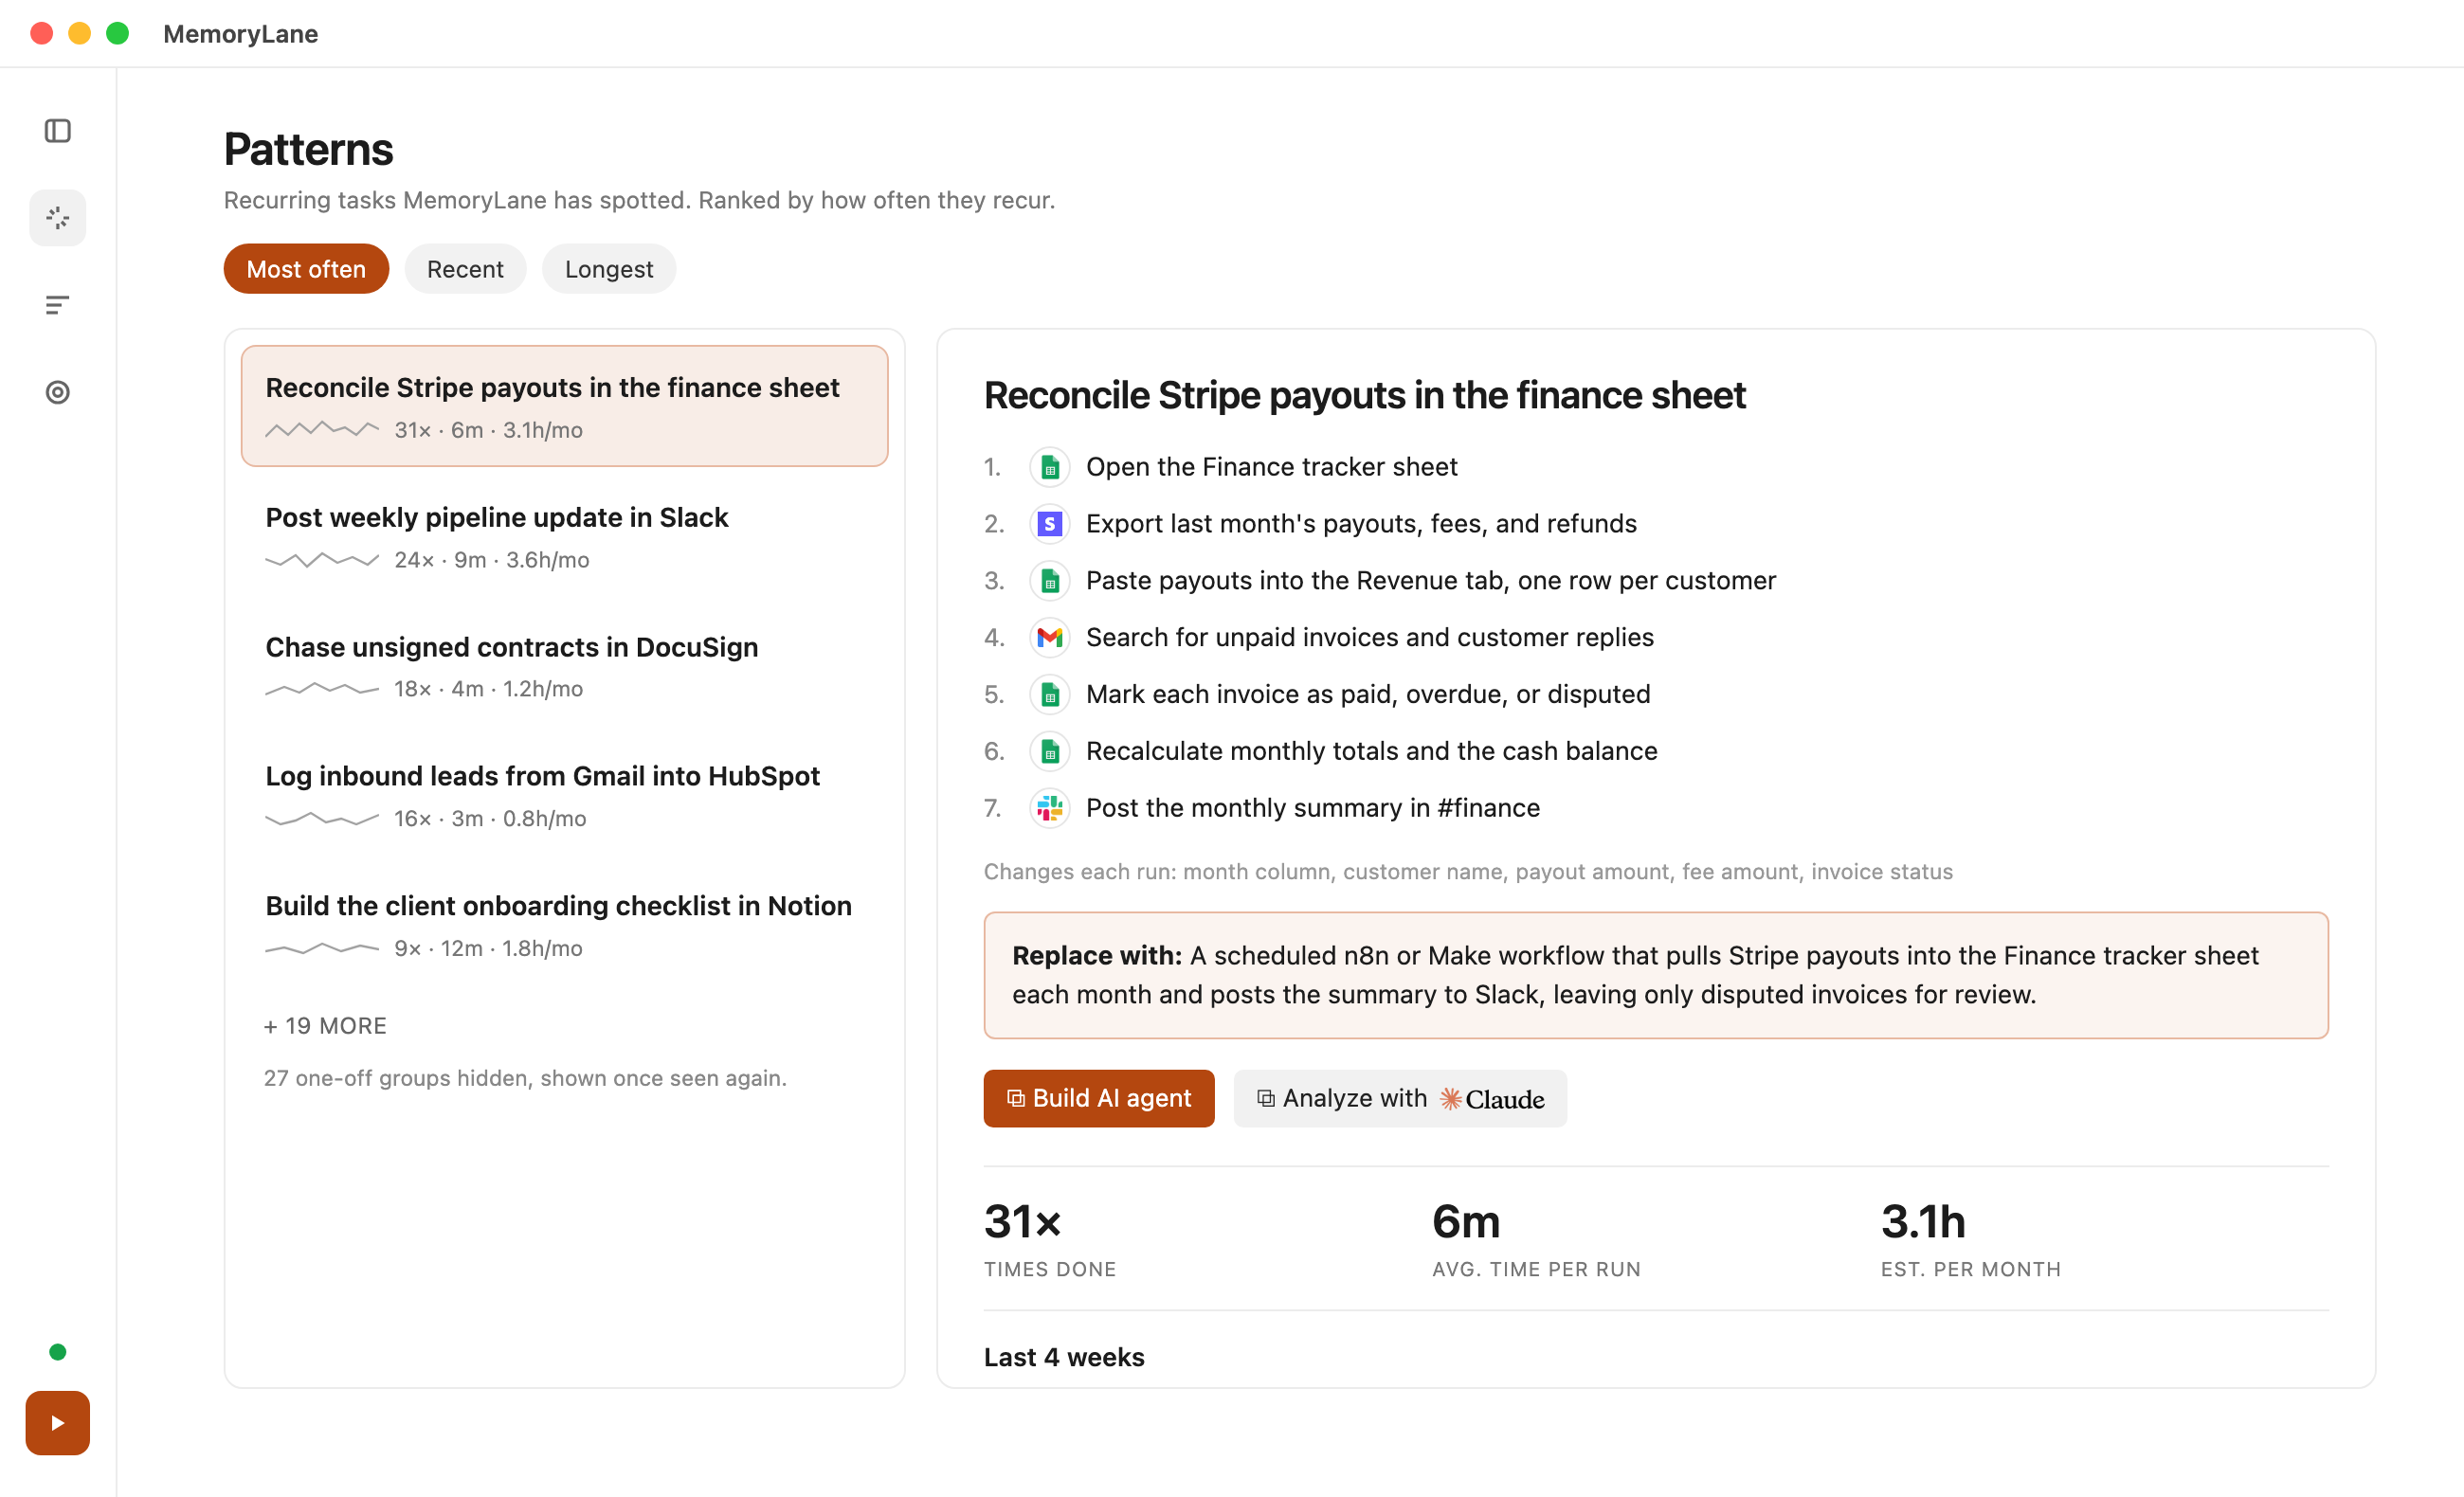Select Post weekly pipeline update in Slack
2464x1497 pixels.
click(x=565, y=536)
